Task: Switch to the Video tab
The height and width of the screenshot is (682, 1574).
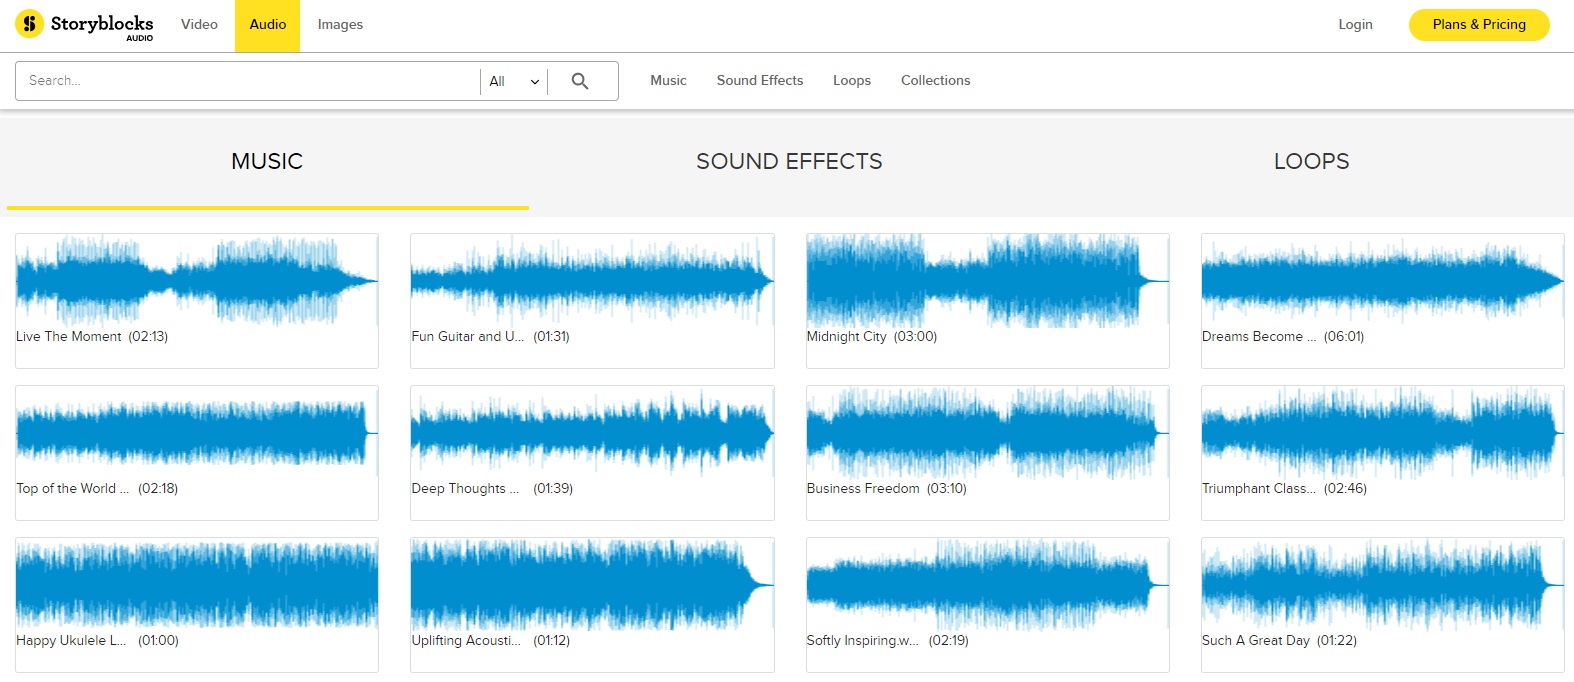Action: pyautogui.click(x=199, y=25)
